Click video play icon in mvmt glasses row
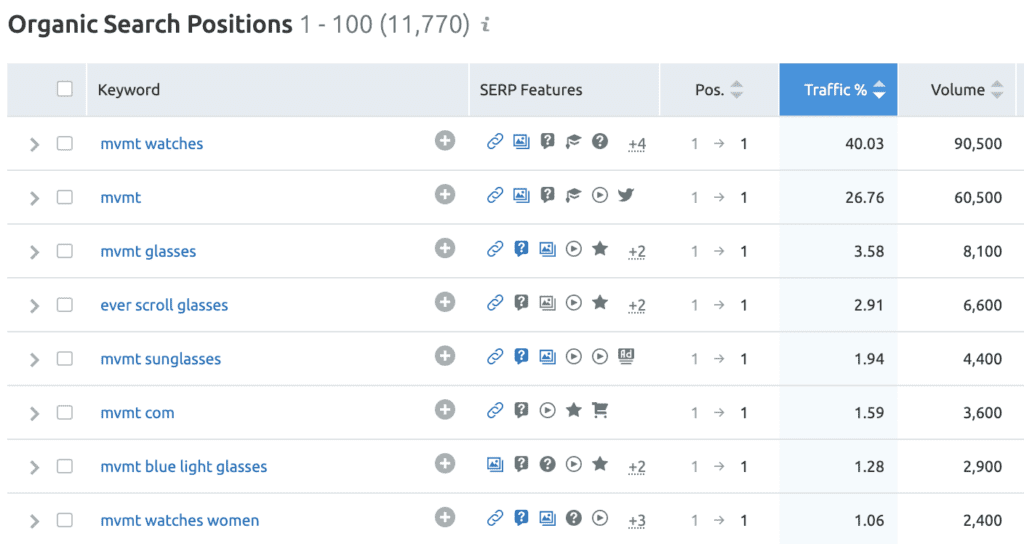The height and width of the screenshot is (544, 1024). coord(573,249)
